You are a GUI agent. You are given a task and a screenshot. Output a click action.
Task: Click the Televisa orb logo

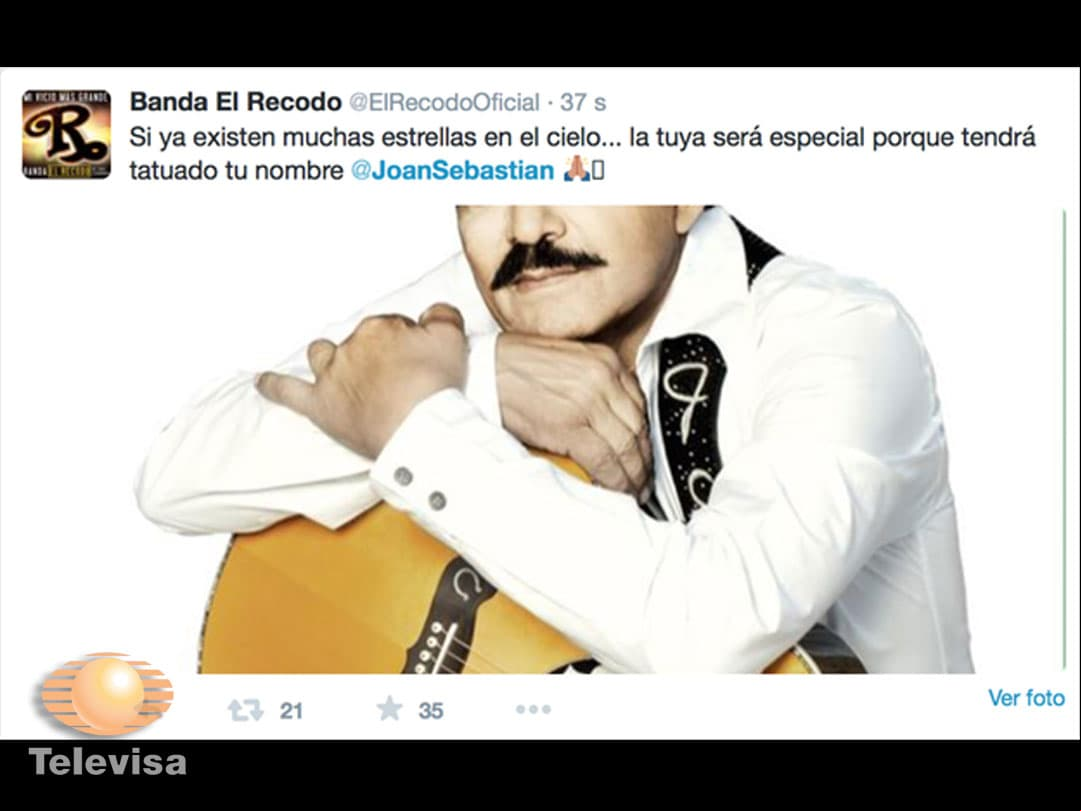point(106,693)
